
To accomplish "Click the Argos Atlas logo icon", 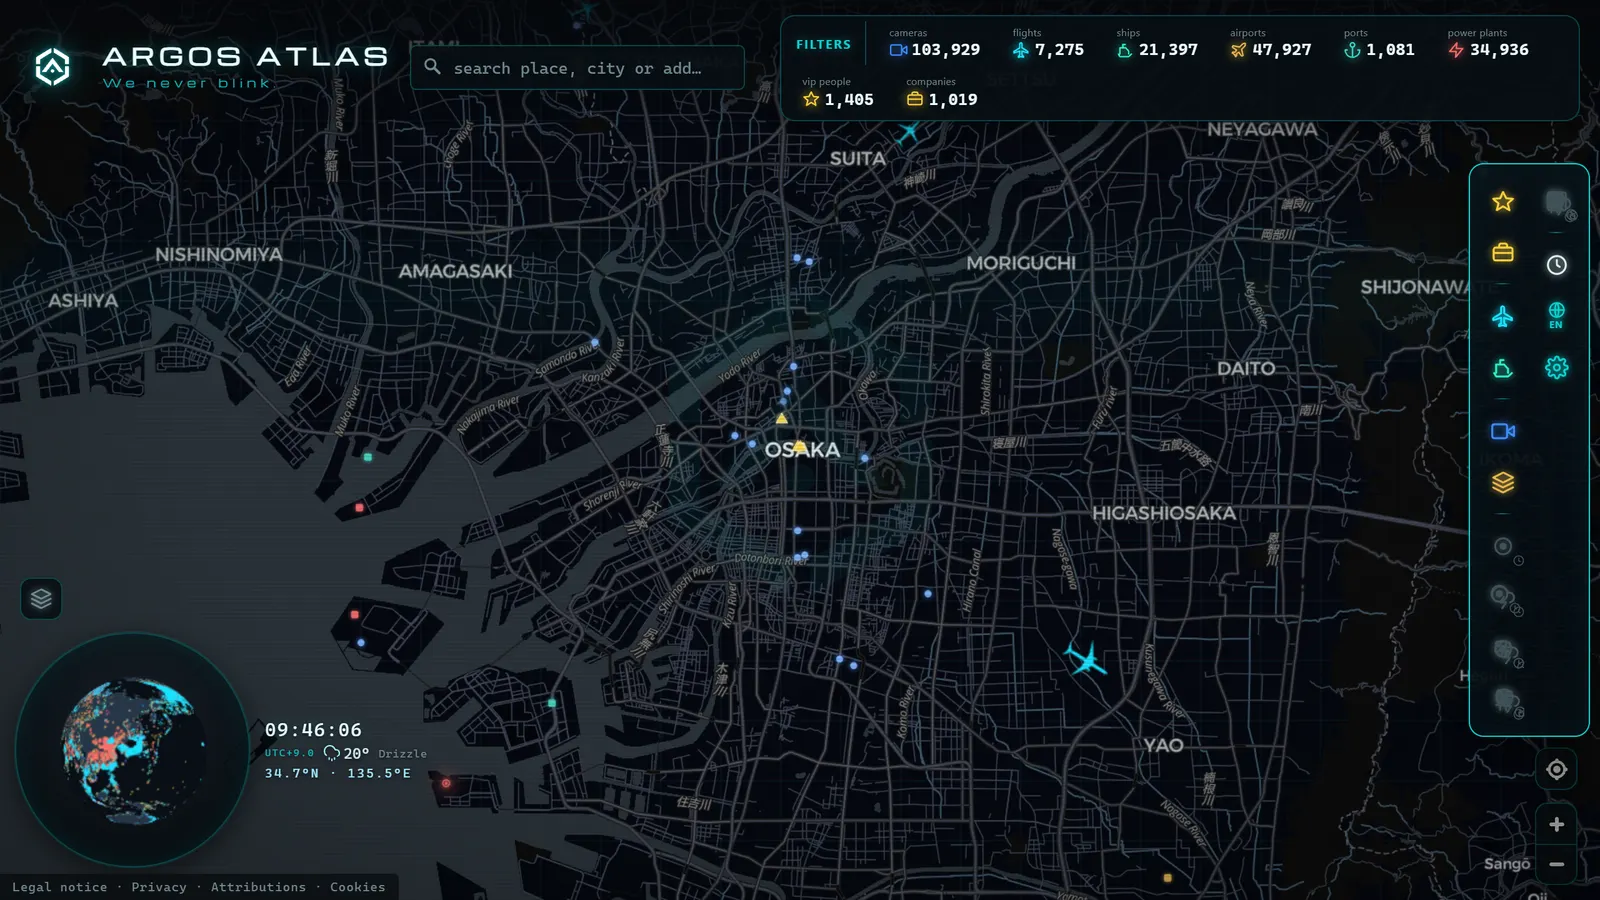I will pos(52,67).
